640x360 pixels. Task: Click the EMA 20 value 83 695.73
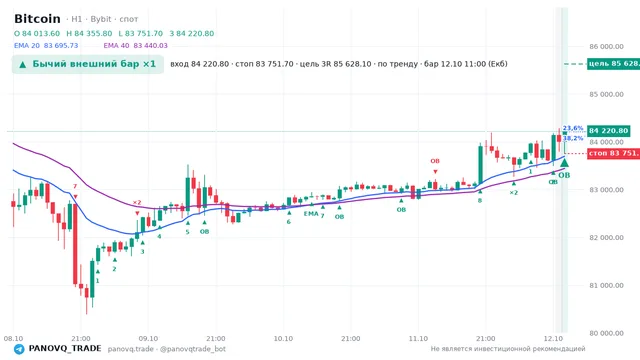tap(61, 46)
